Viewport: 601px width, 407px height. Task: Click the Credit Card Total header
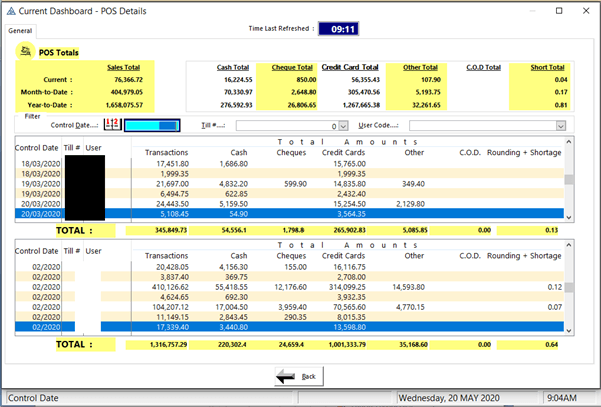350,67
